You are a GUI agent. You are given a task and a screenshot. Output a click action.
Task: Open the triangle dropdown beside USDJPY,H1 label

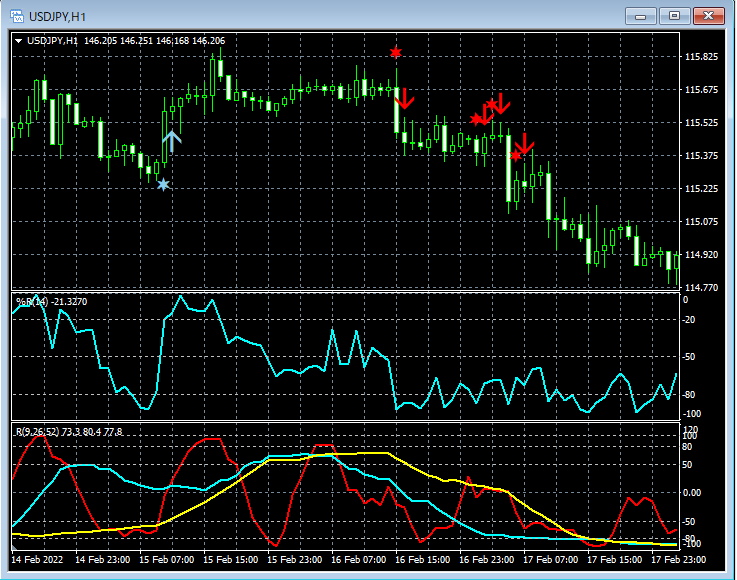[x=19, y=41]
